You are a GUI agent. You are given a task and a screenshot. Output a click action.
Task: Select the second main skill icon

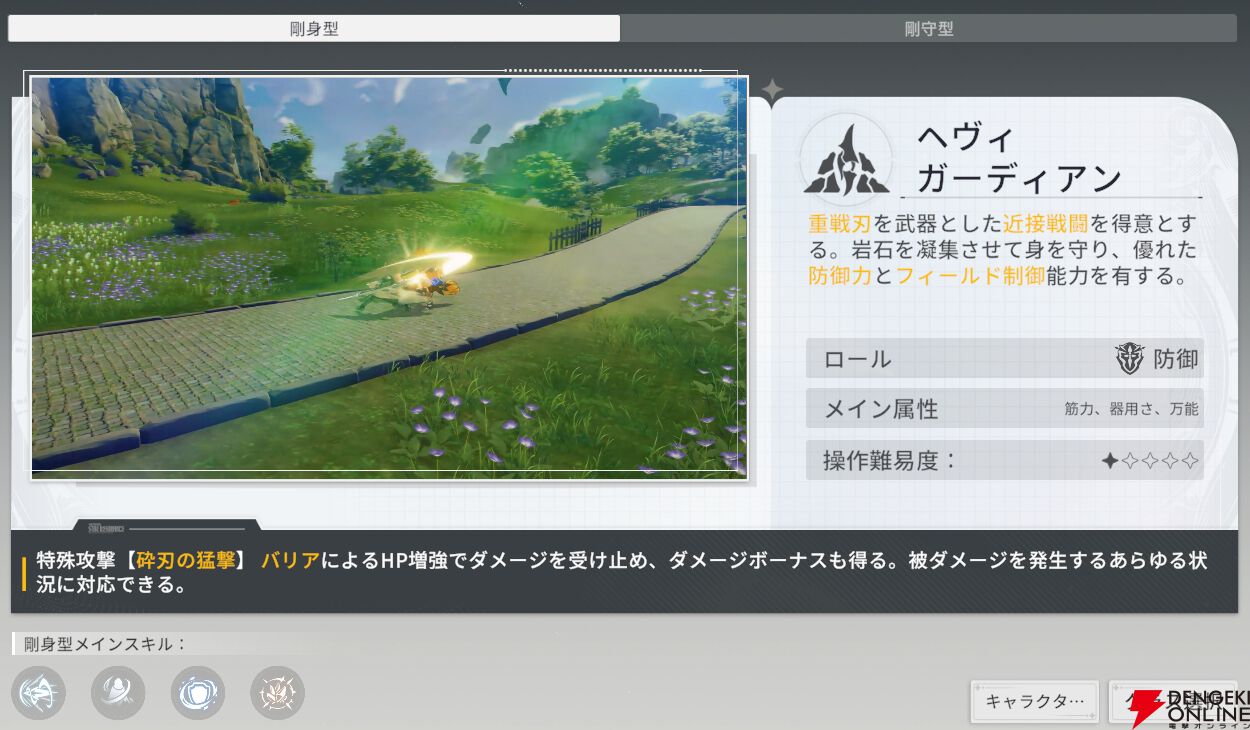click(x=118, y=692)
